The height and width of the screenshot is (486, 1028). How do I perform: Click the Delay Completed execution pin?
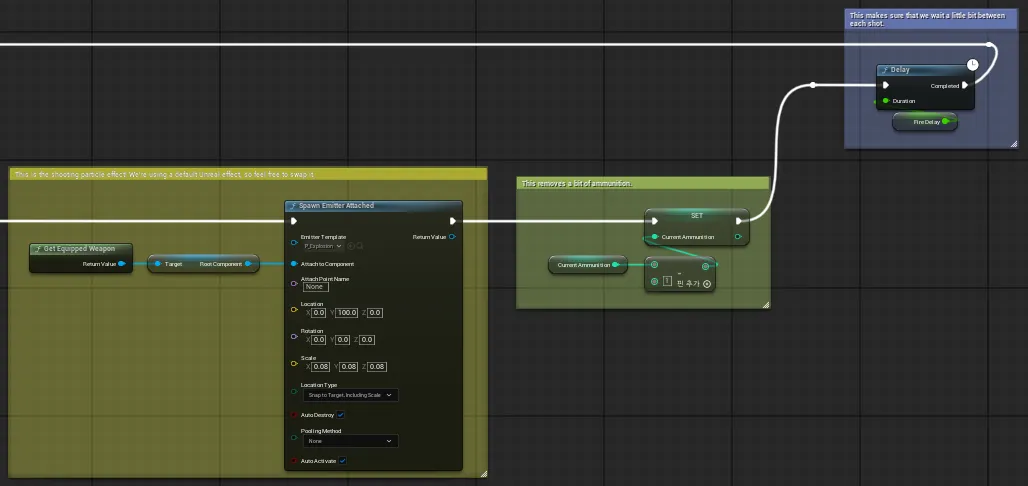click(x=964, y=85)
